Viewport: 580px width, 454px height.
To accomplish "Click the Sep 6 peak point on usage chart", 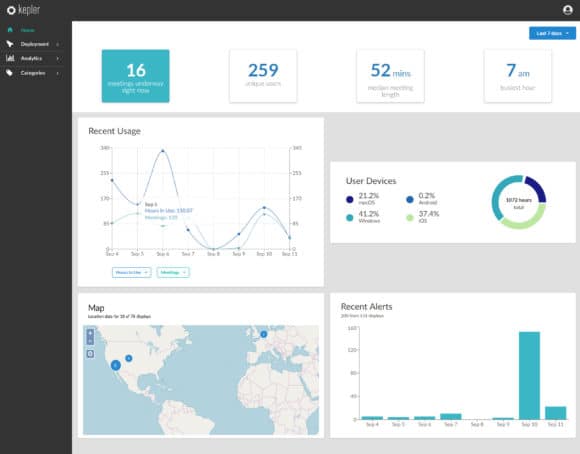I will (x=163, y=151).
